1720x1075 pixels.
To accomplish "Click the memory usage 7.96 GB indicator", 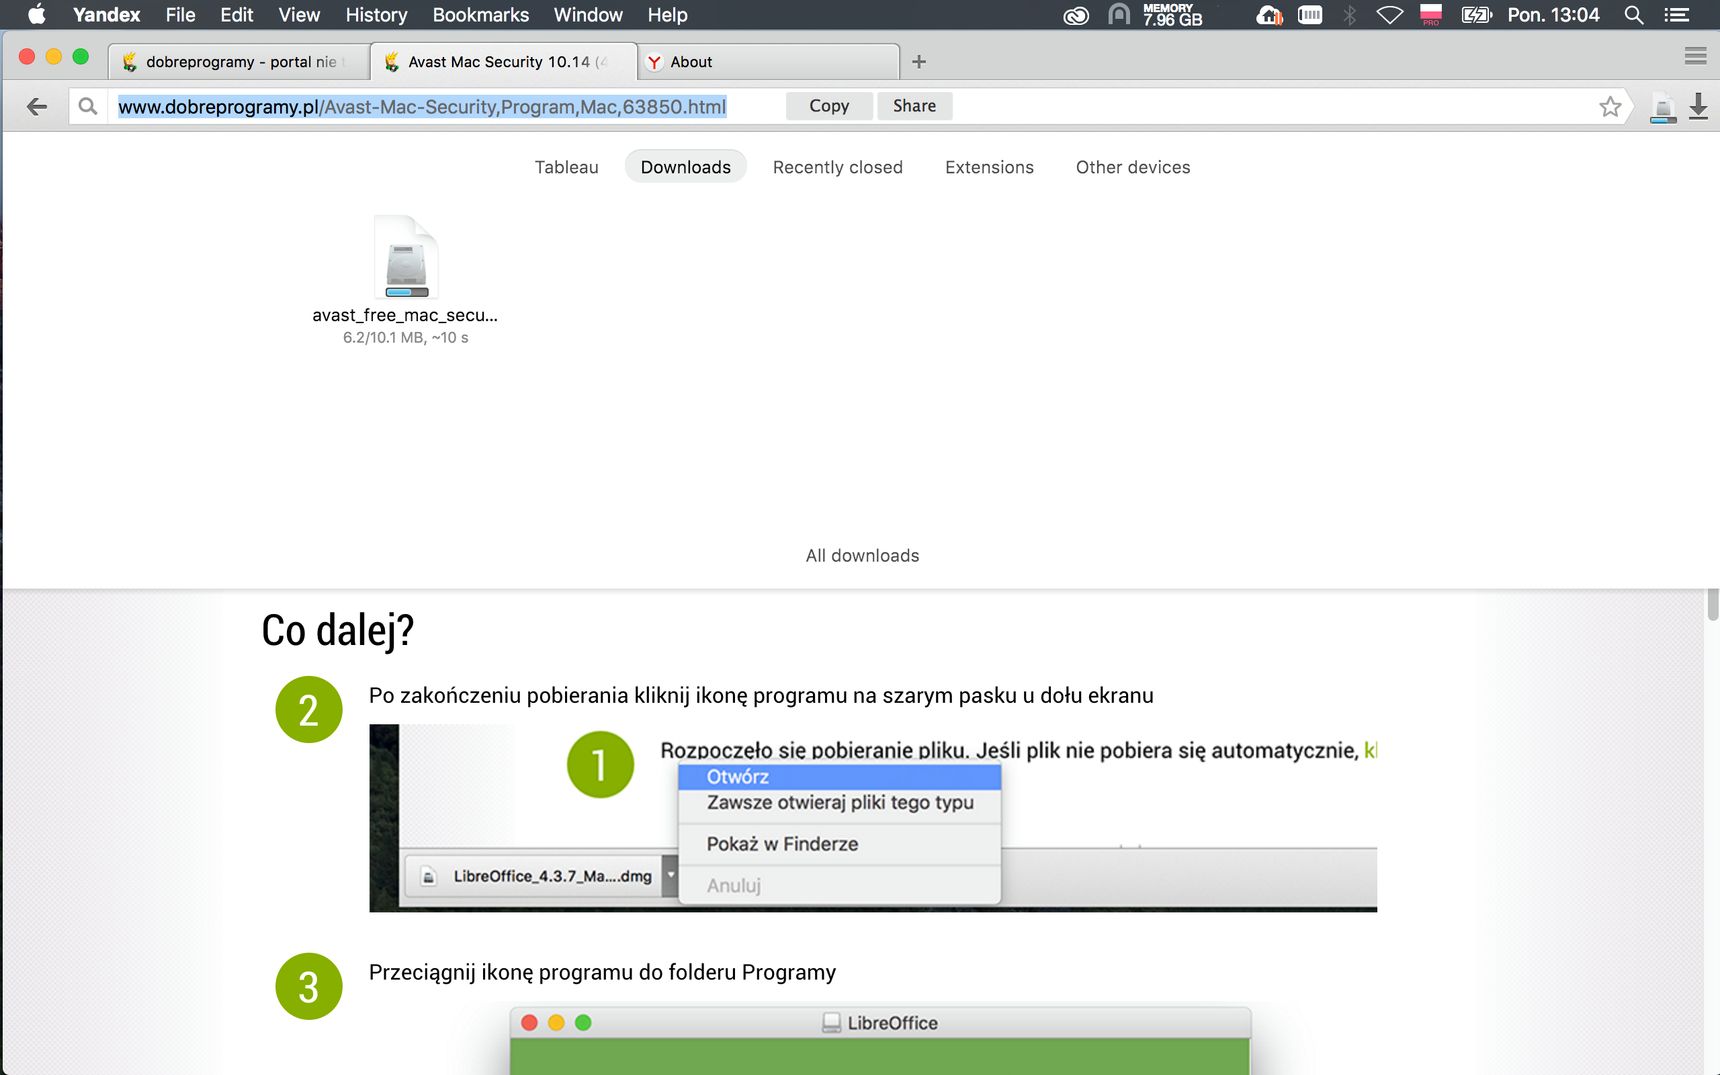I will (x=1172, y=15).
